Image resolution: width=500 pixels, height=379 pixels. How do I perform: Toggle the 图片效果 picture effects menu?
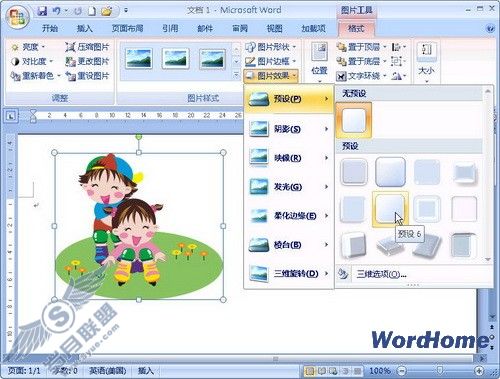271,76
